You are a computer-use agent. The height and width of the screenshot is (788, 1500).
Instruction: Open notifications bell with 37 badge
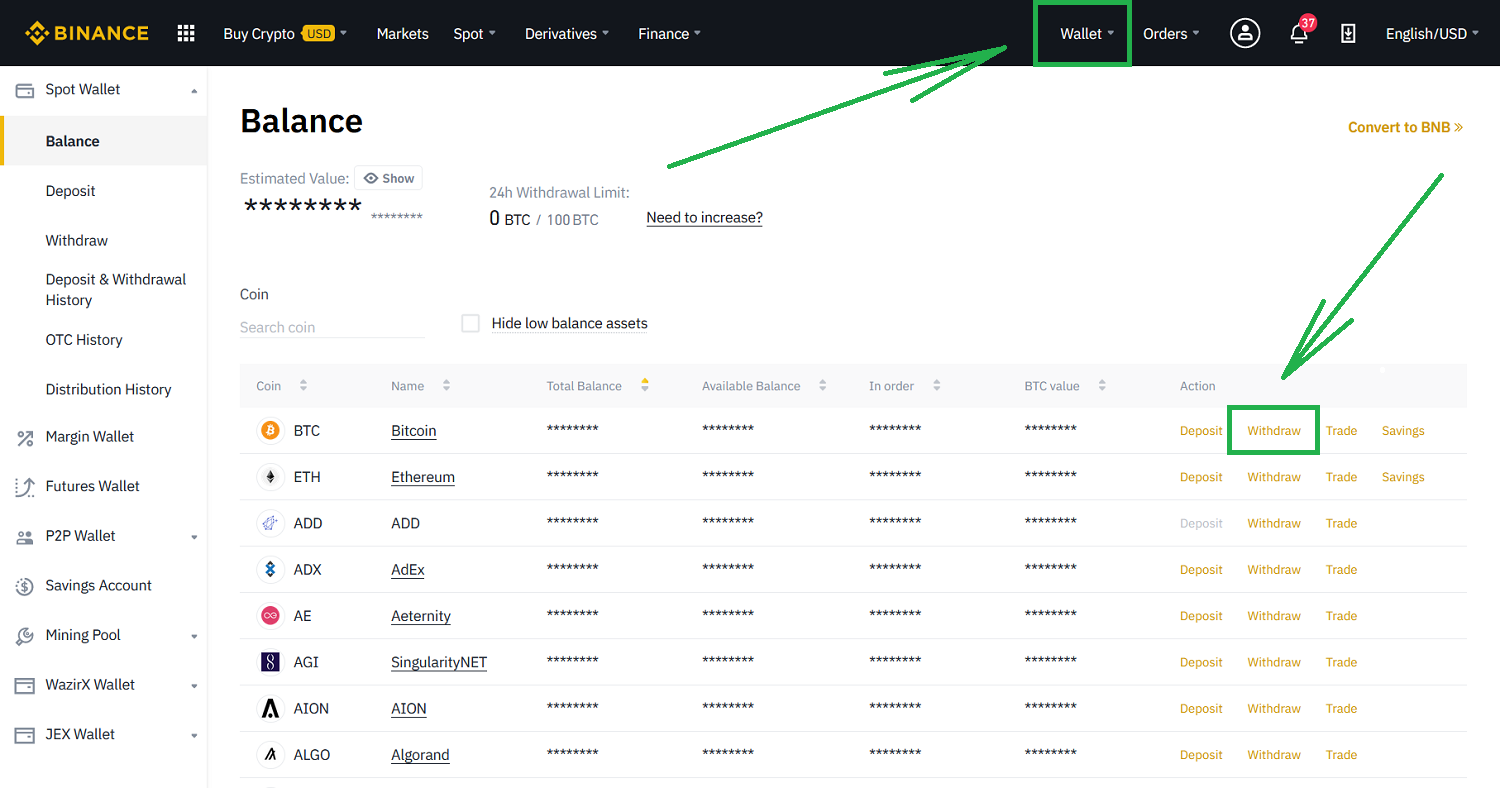pyautogui.click(x=1299, y=33)
